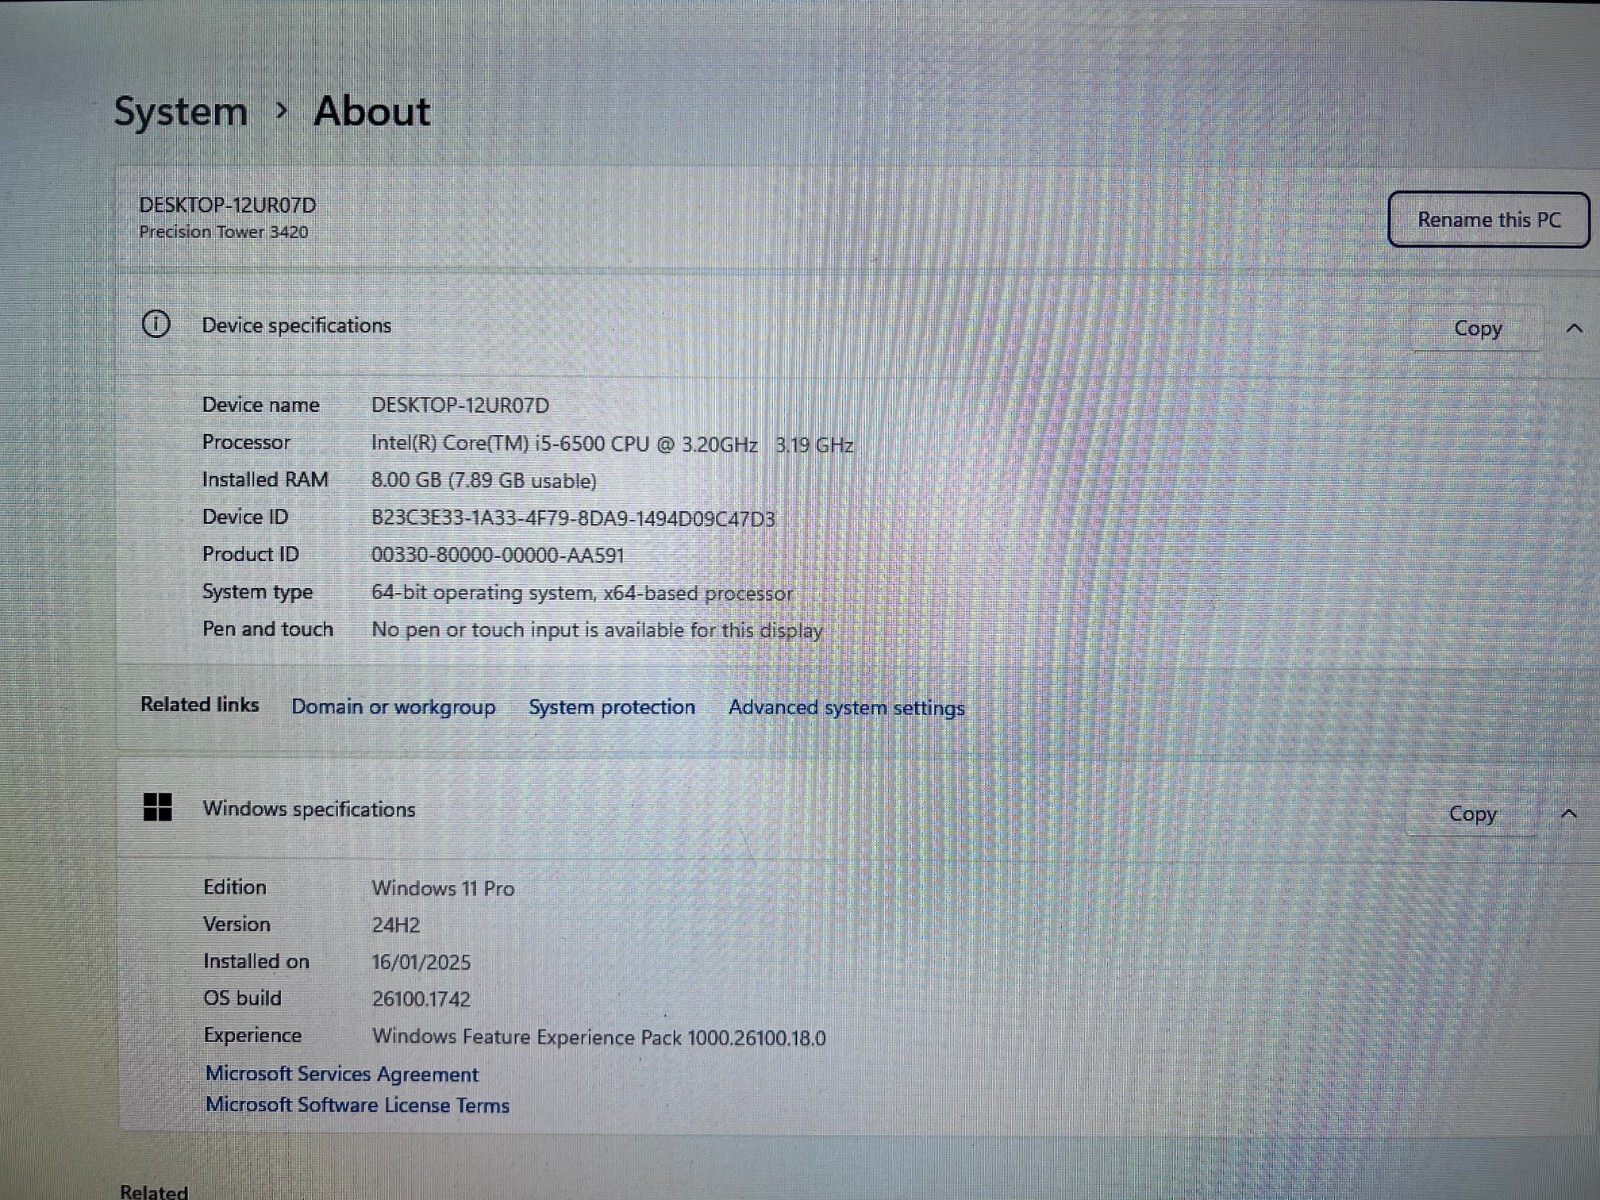Copy the Windows specifications

click(1472, 814)
